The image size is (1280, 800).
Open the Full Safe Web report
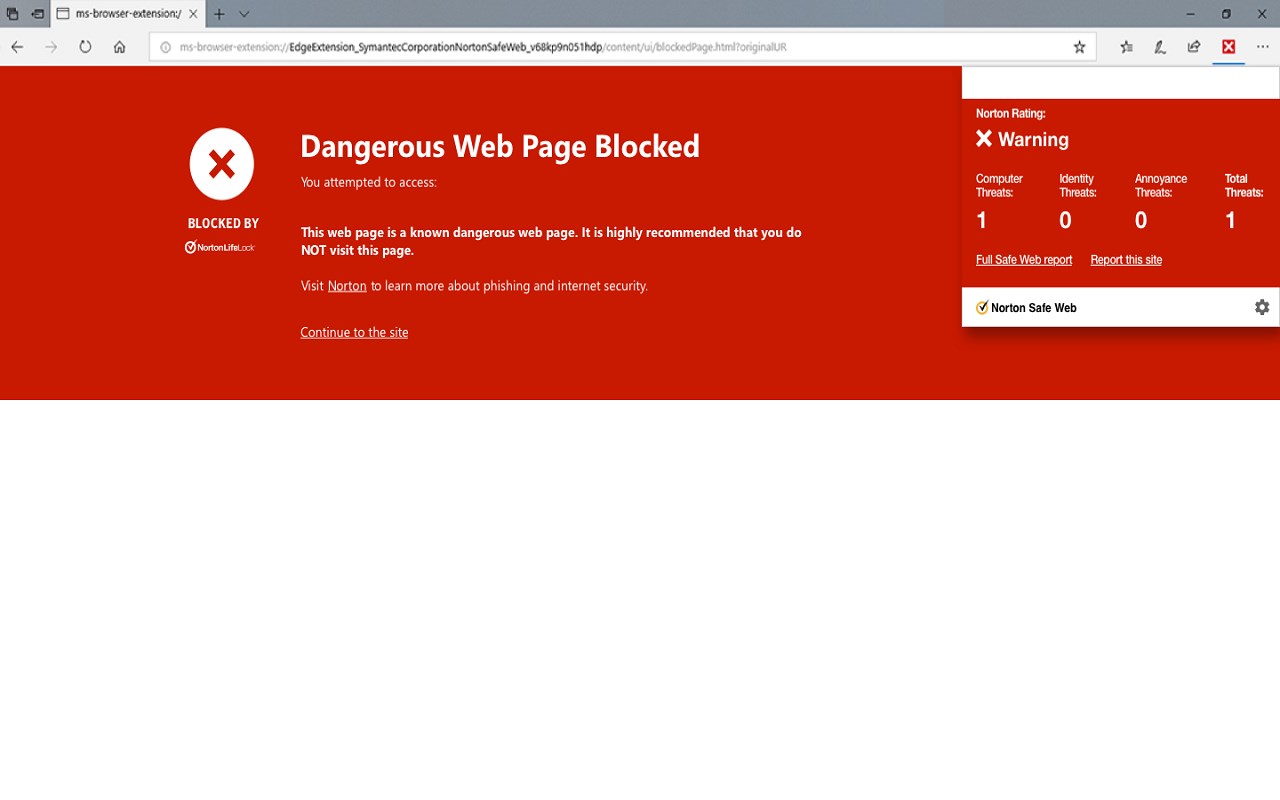pos(1024,260)
